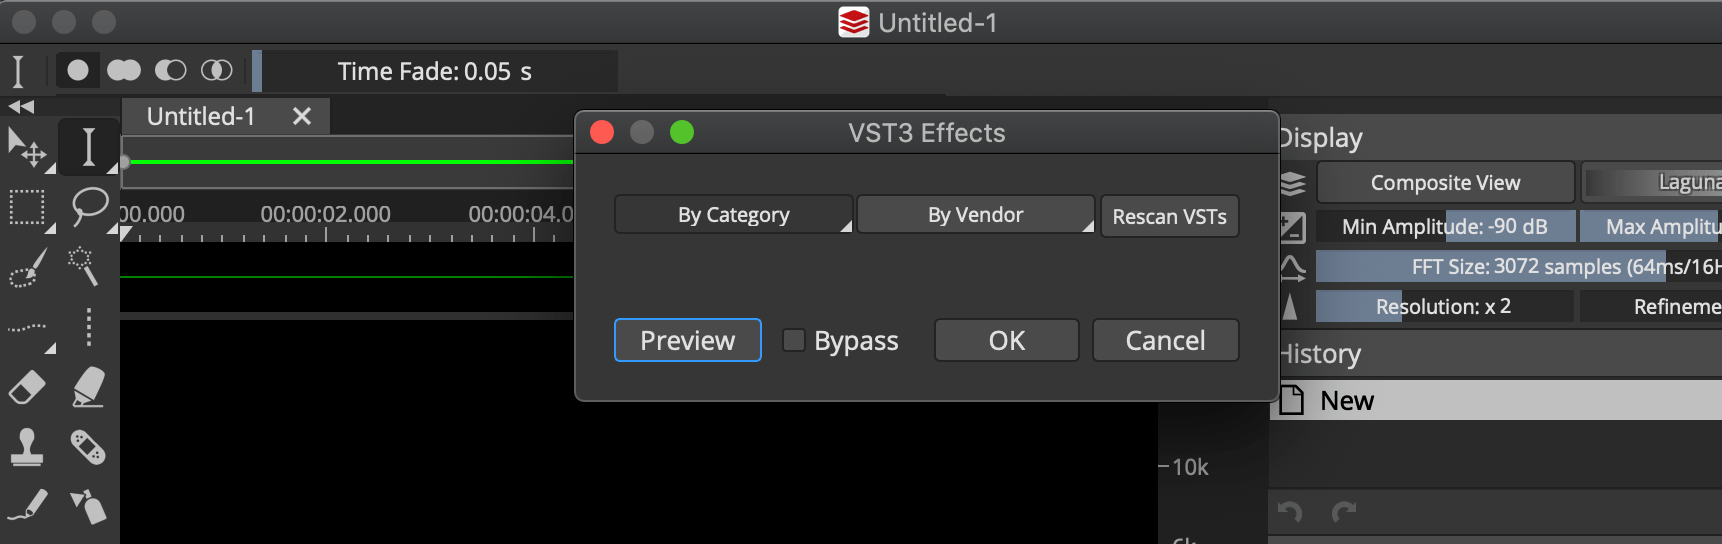Select the spray can tool
Image resolution: width=1722 pixels, height=544 pixels.
[88, 506]
